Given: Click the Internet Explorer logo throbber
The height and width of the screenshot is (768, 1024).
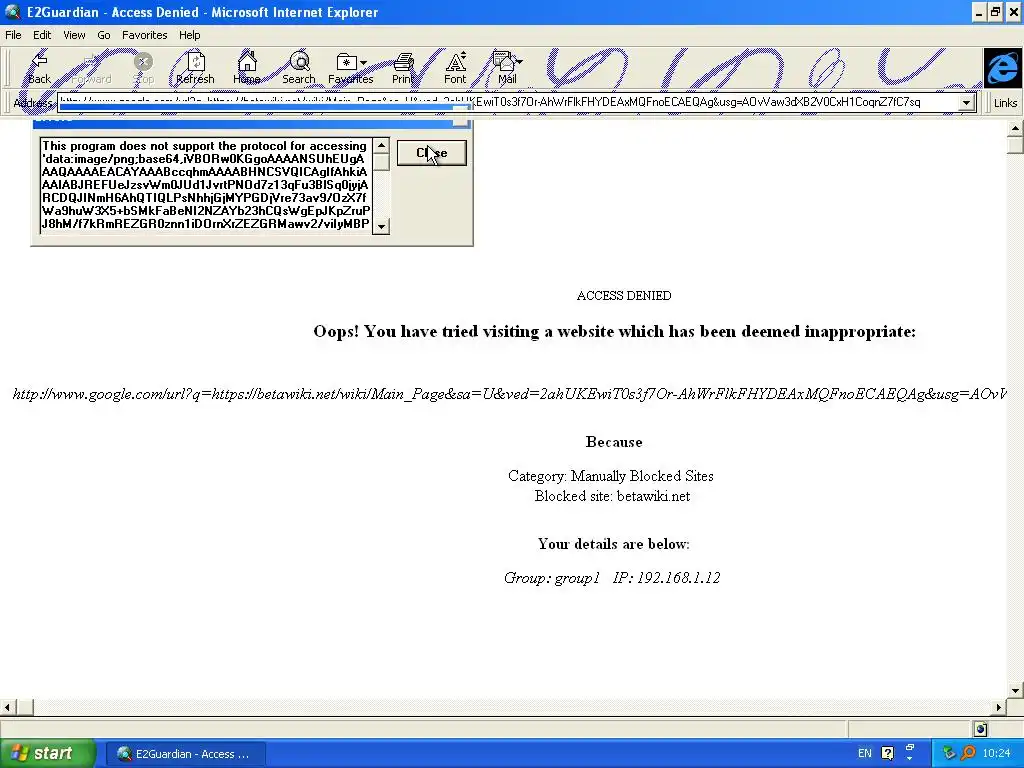Looking at the screenshot, I should [1002, 67].
